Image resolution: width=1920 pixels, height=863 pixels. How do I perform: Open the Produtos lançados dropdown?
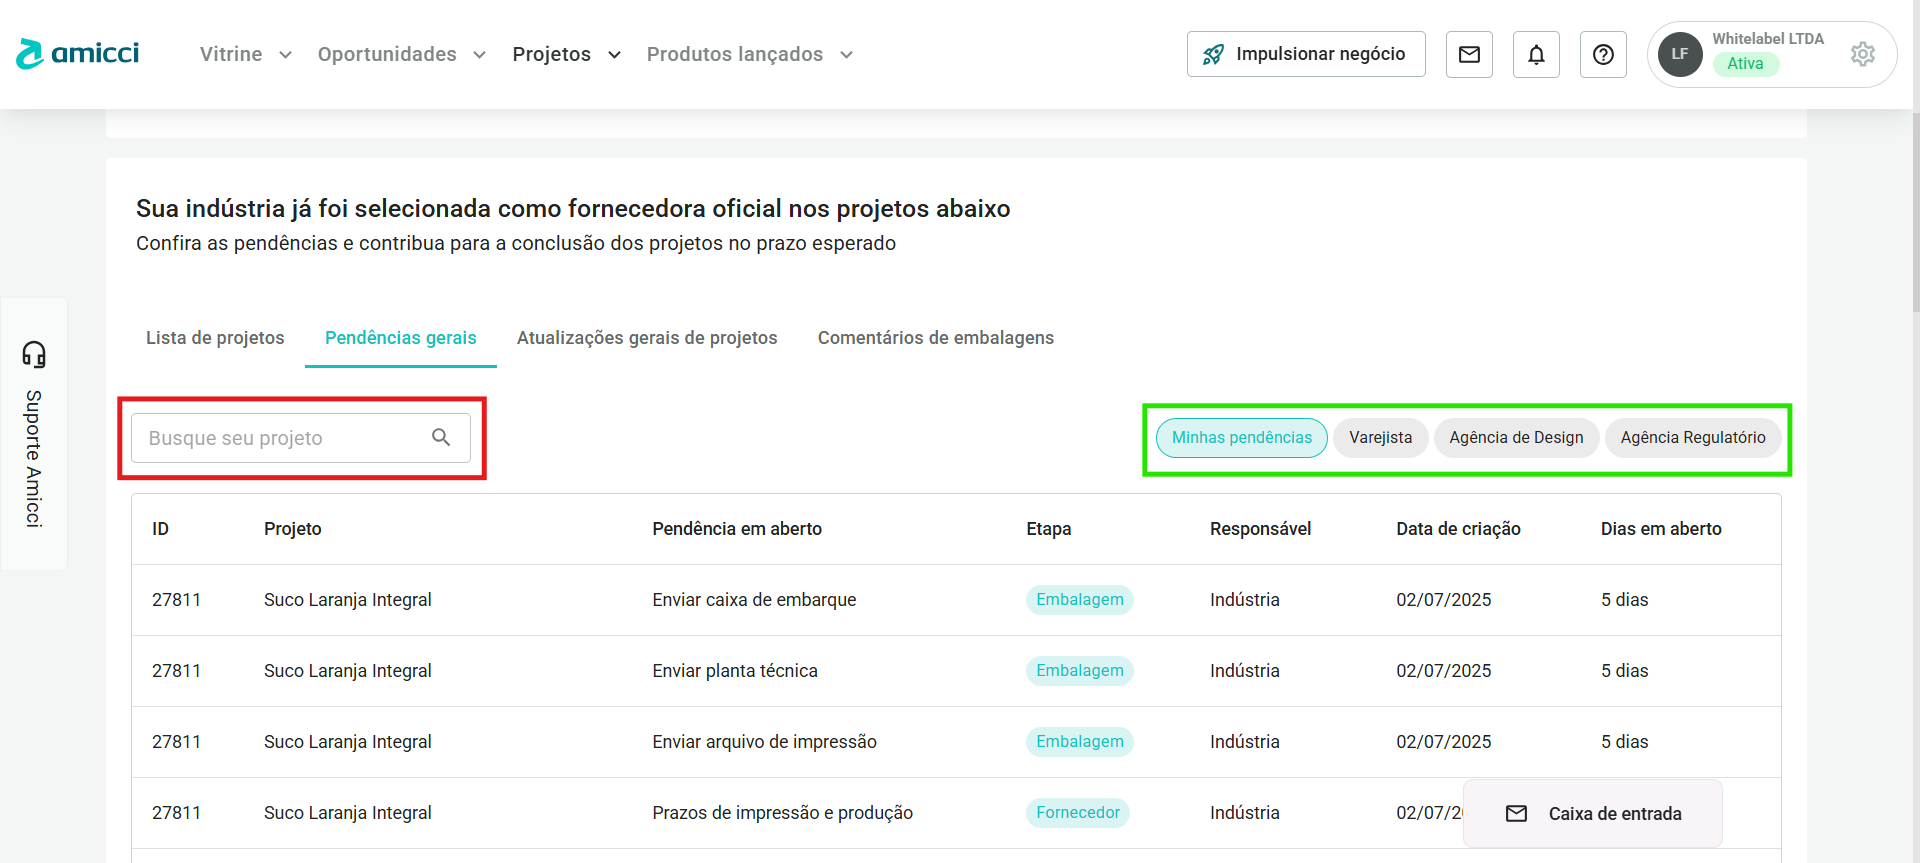coord(749,54)
